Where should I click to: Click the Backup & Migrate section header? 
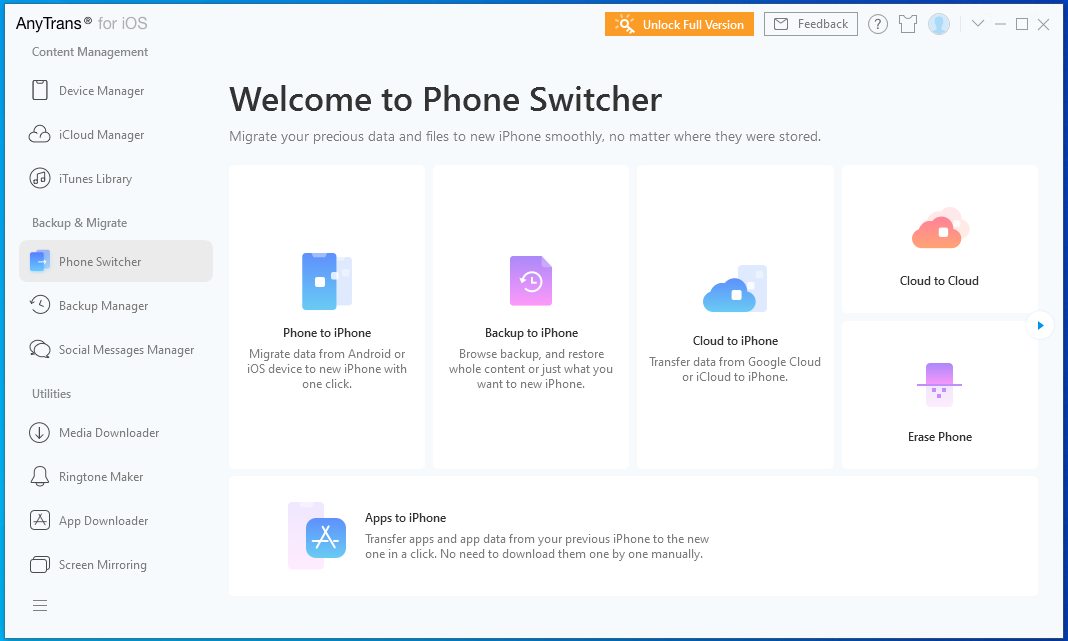[80, 223]
